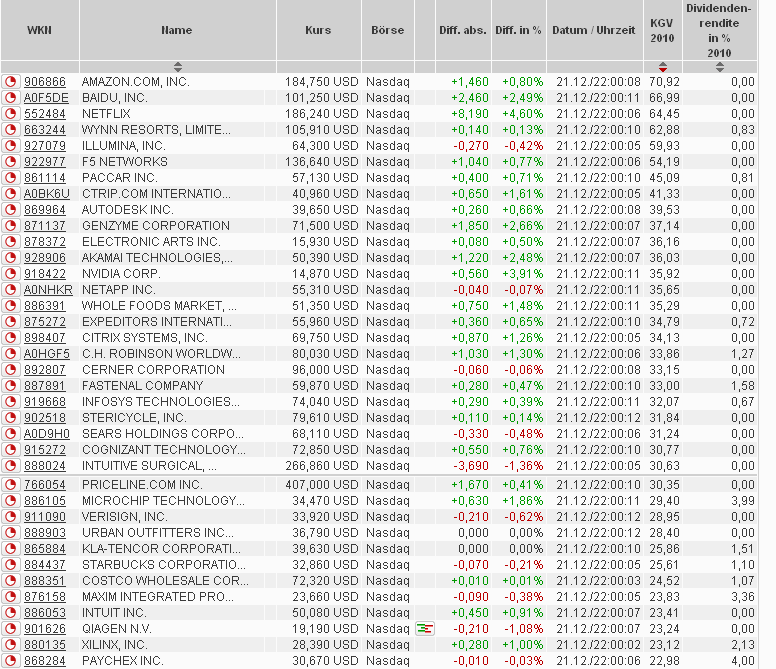Viewport: 776px width, 669px height.
Task: Click the Diff. abs. column header
Action: click(463, 30)
